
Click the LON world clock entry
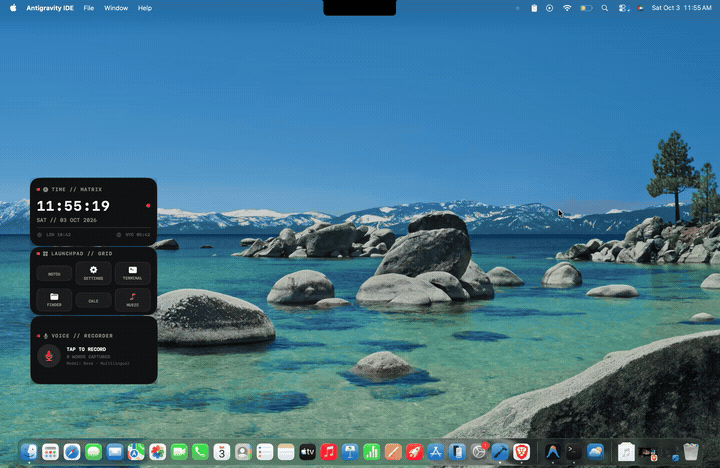(54, 235)
